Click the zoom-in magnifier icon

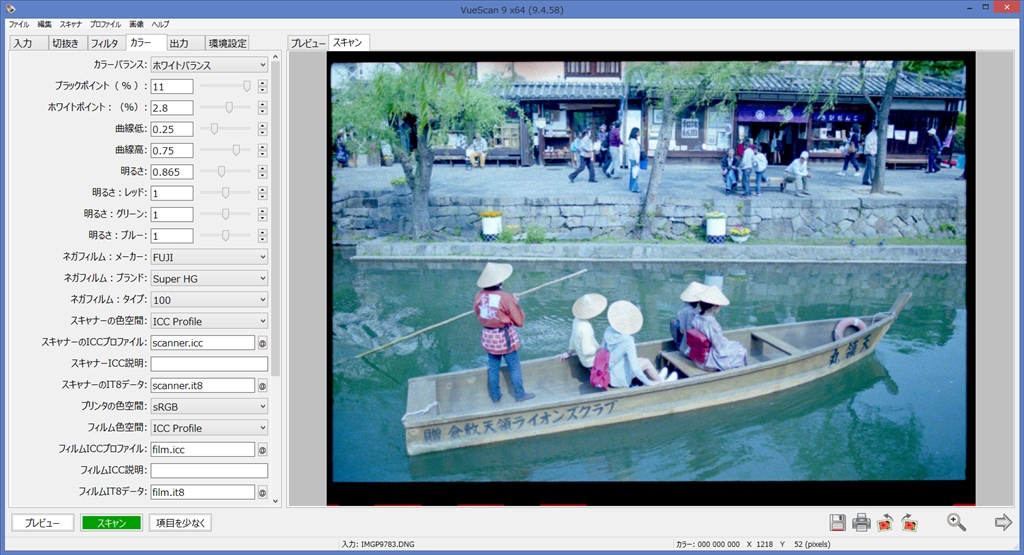tap(957, 522)
